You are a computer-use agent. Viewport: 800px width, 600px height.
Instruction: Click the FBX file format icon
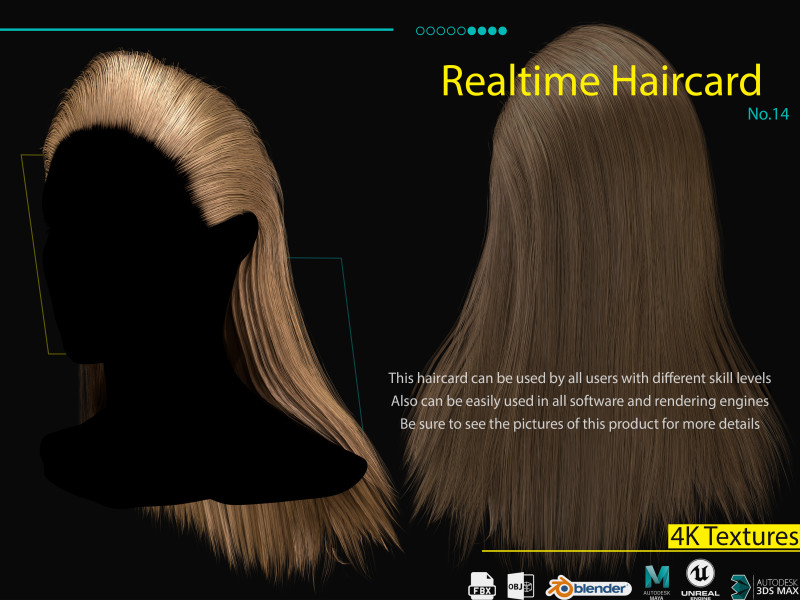point(483,585)
